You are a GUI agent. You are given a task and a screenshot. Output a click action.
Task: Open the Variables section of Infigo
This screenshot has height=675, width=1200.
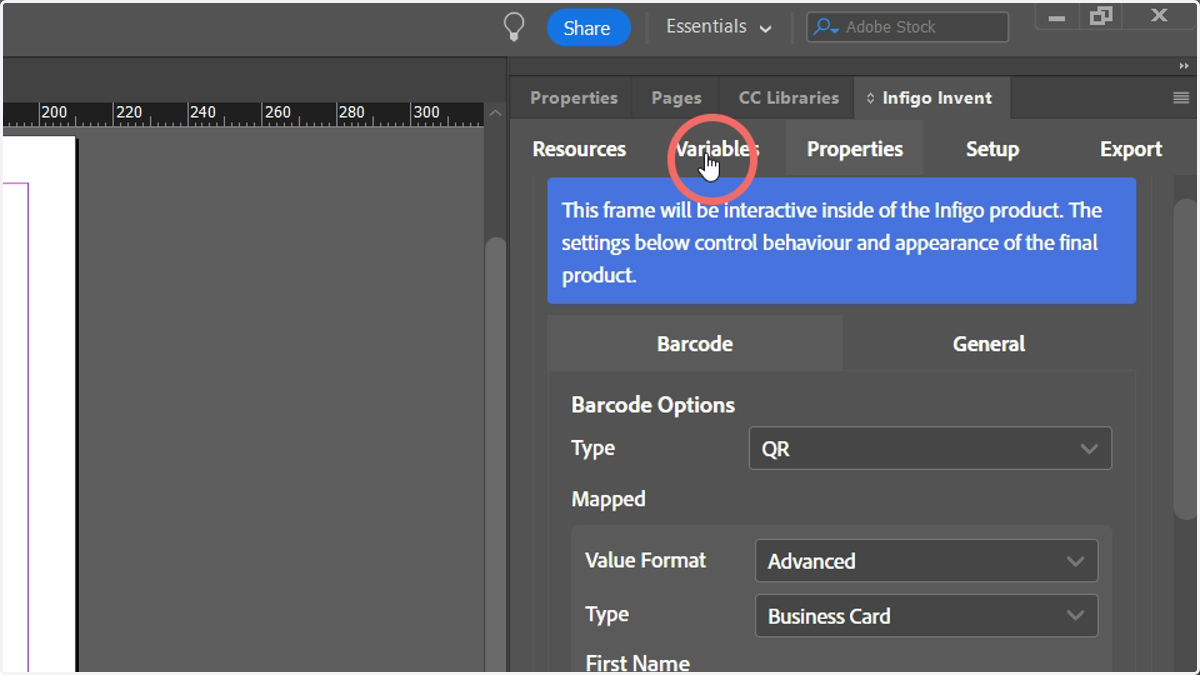716,149
